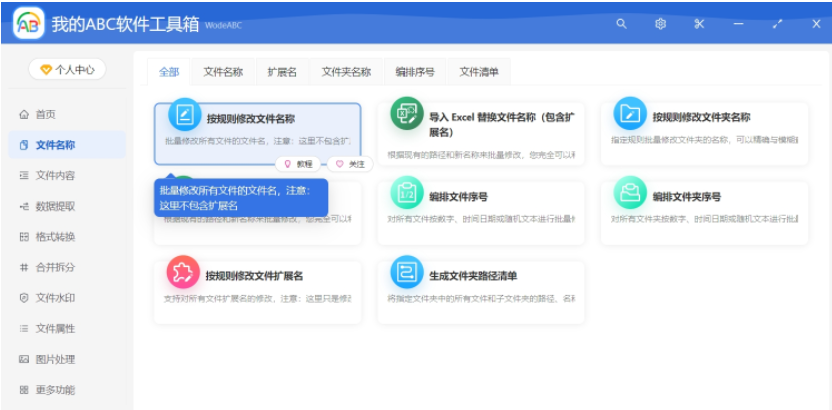This screenshot has width=832, height=410.
Task: Open 图片处理 in the sidebar
Action: 55,358
